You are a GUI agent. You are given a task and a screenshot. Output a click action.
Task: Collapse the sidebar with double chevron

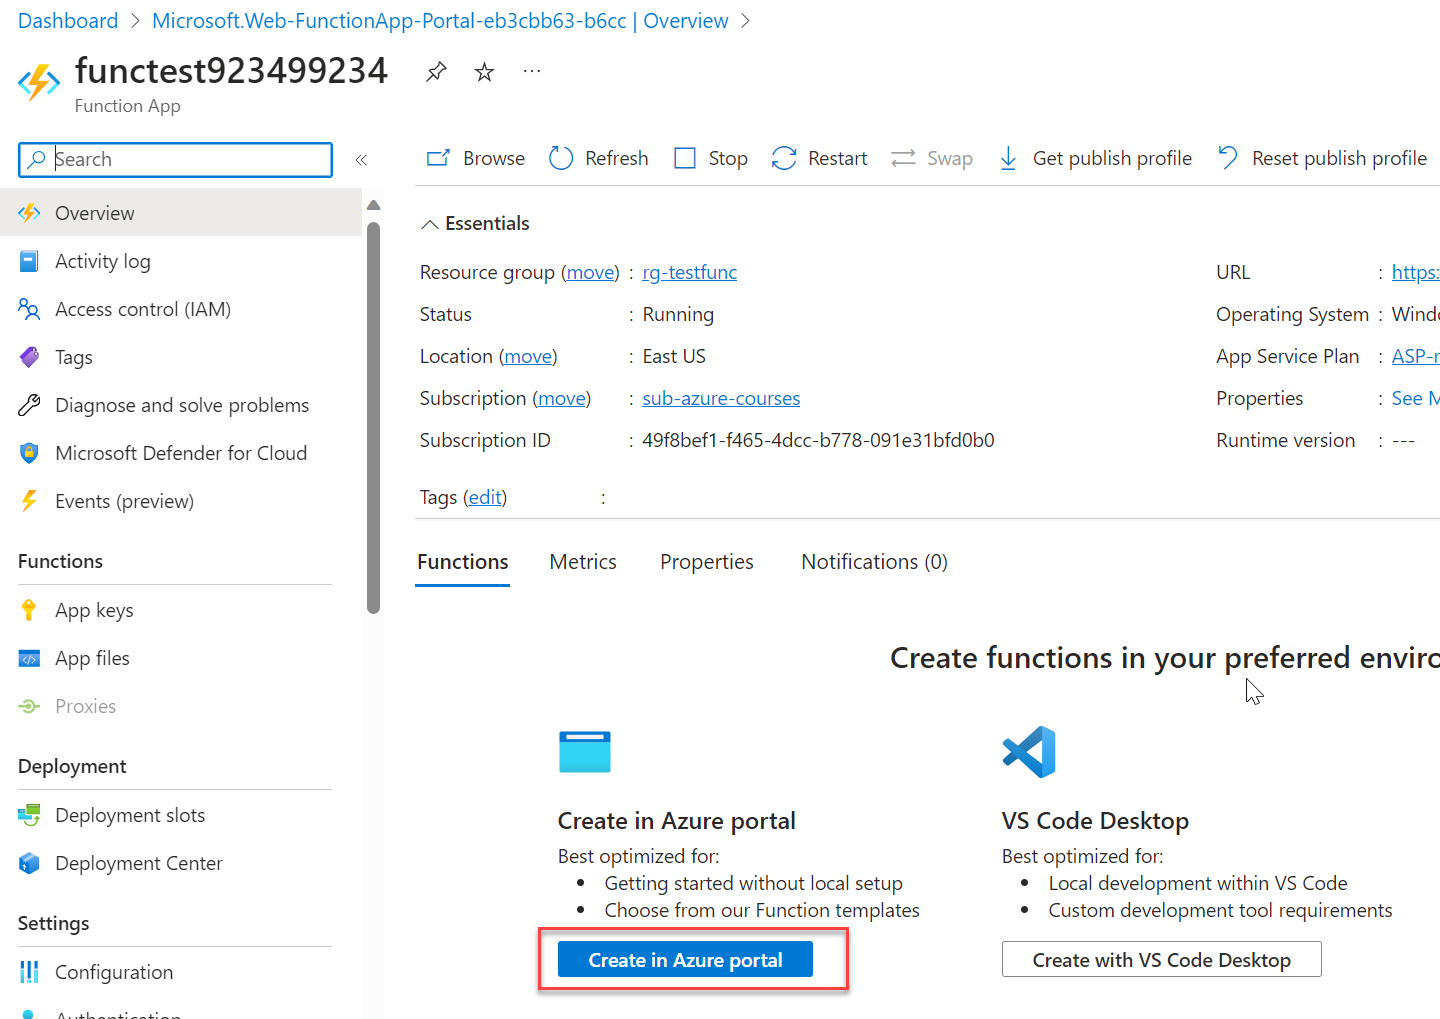coord(361,160)
